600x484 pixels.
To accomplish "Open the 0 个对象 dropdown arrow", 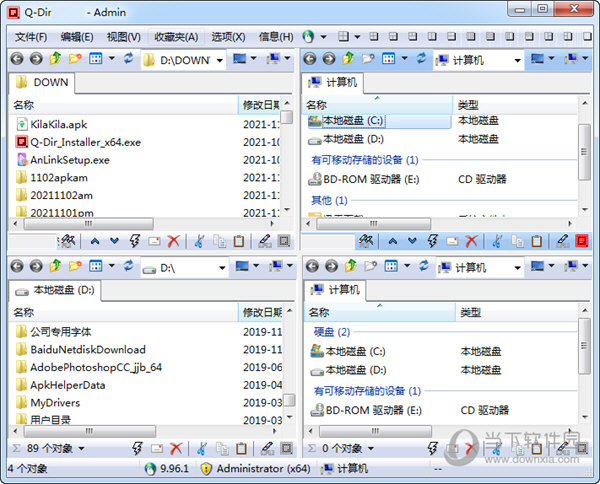I will coord(371,448).
